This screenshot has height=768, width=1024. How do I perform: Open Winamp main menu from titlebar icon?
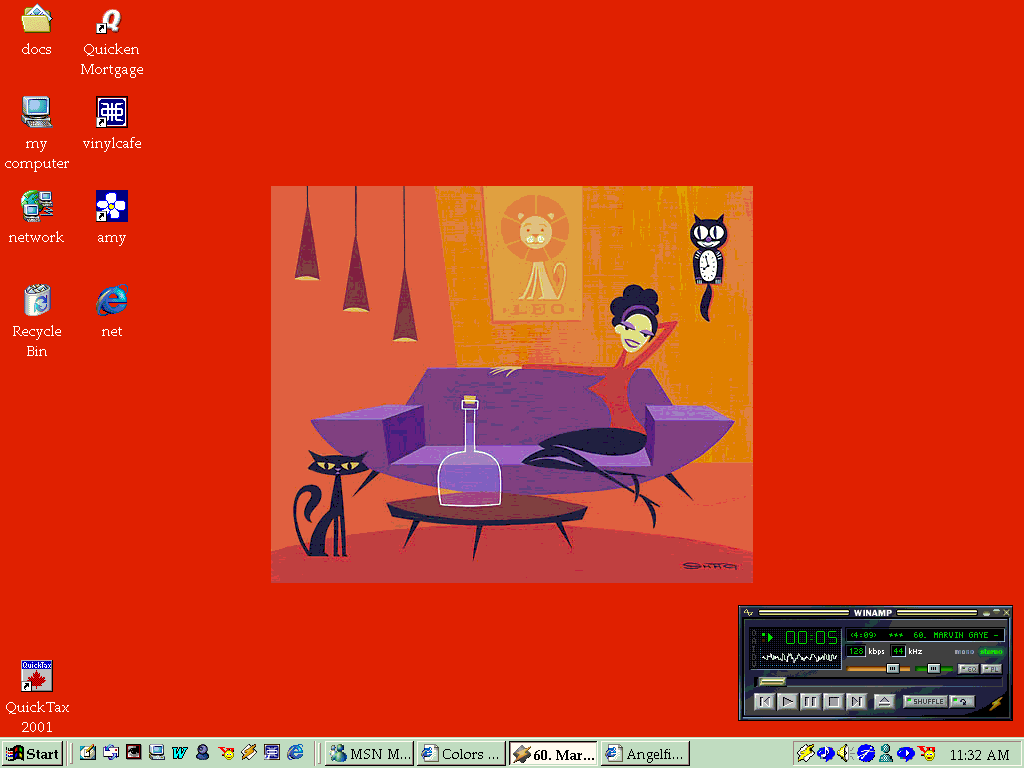749,612
